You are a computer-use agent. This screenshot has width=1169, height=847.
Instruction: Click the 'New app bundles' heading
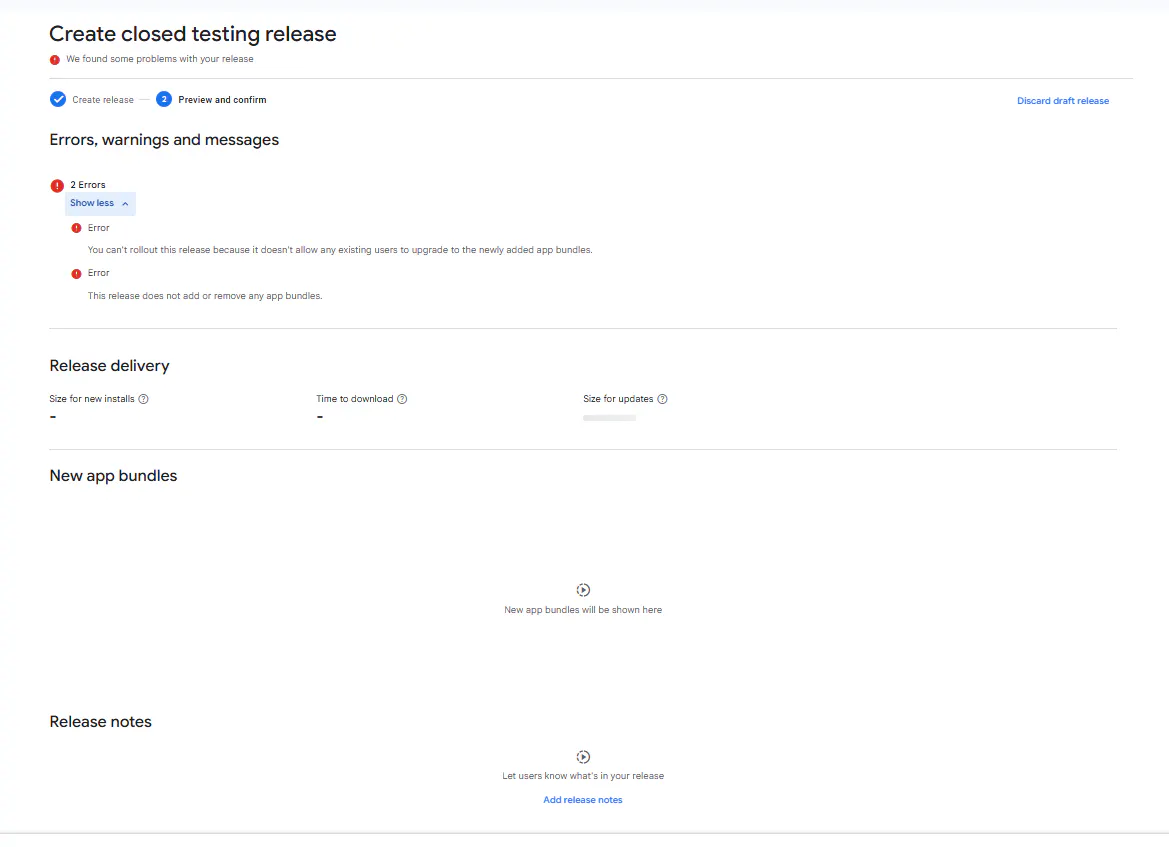pos(113,476)
